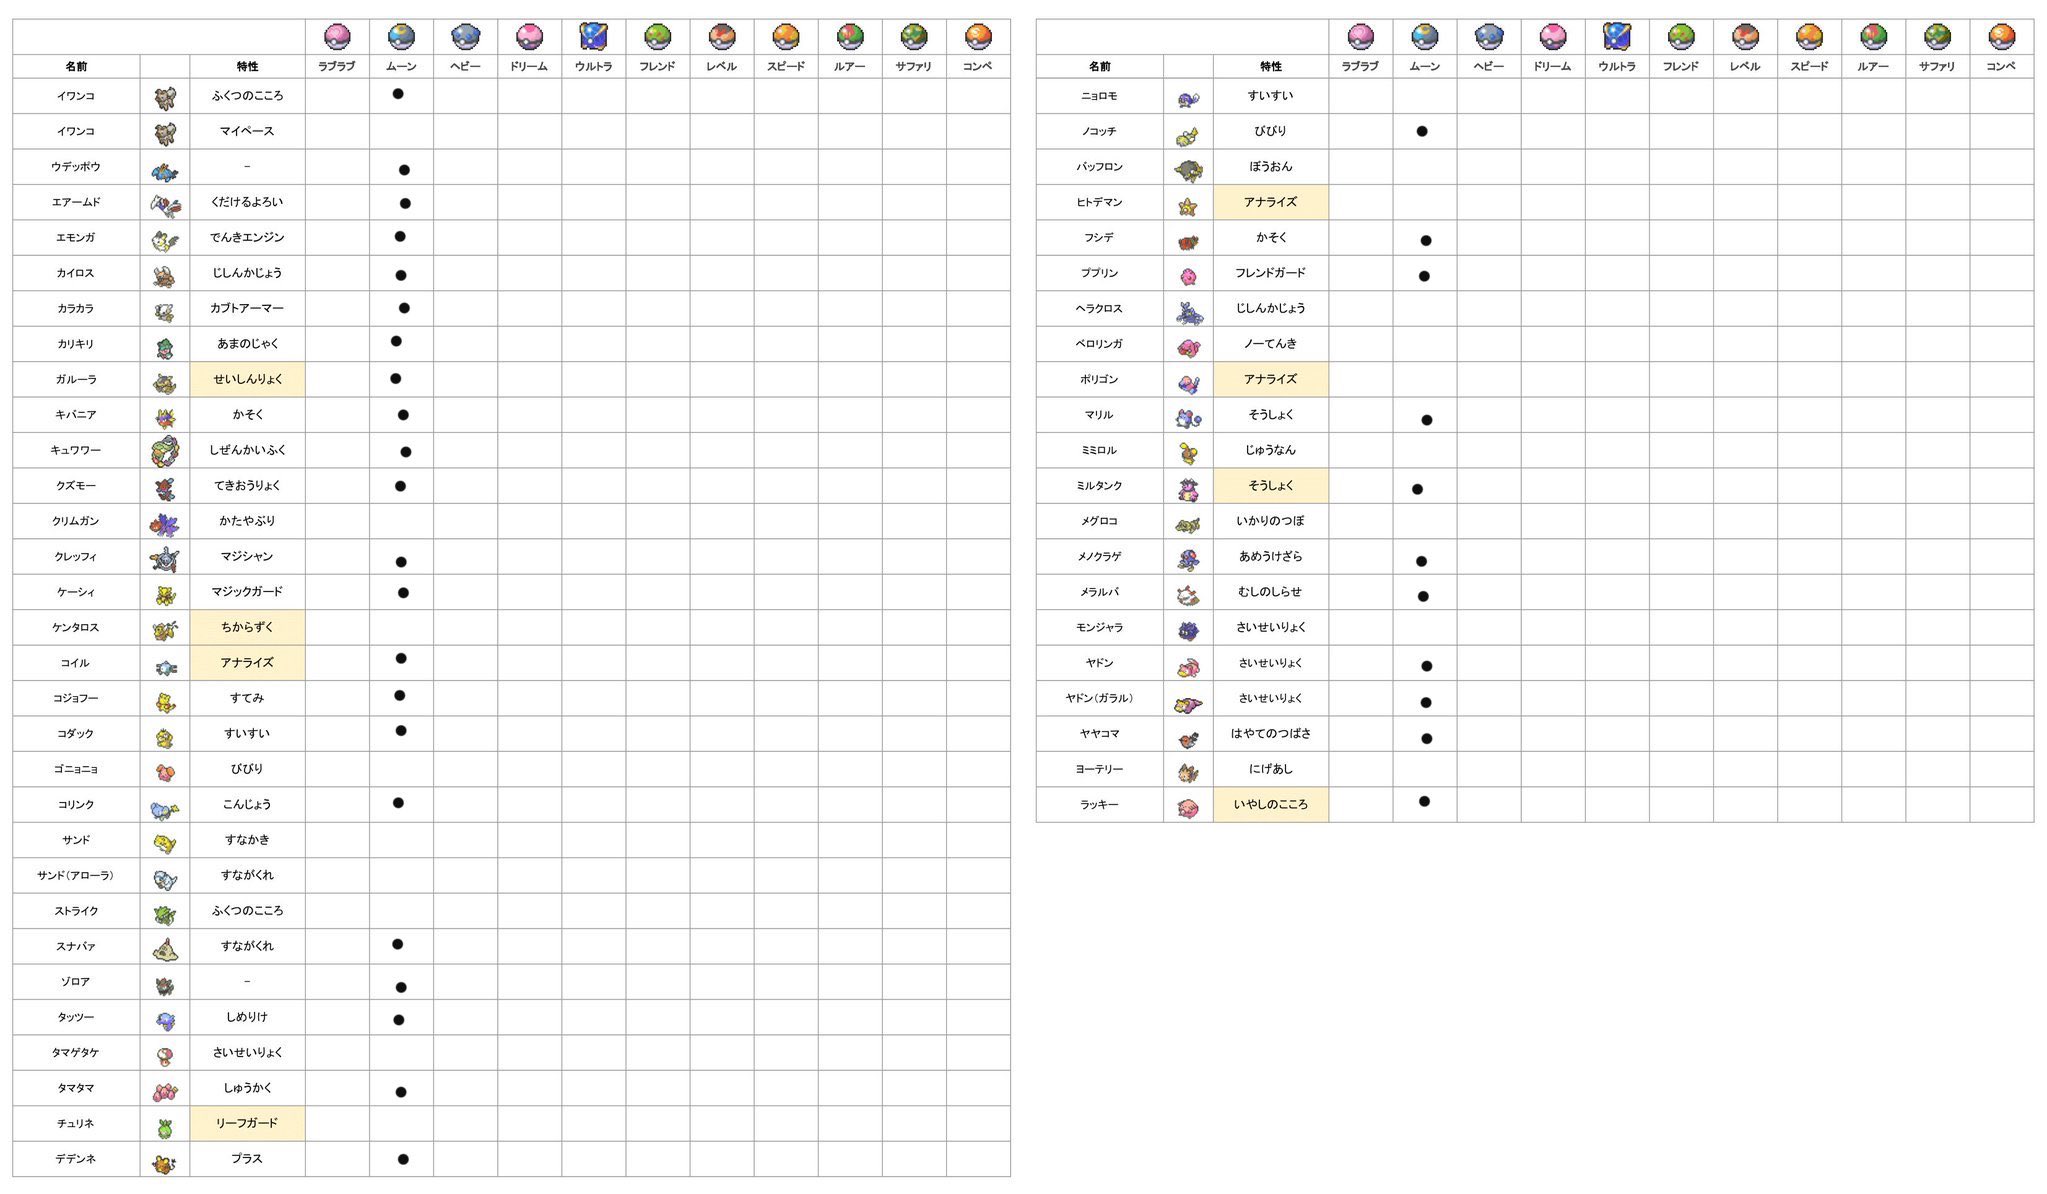Screen dimensions: 2047x1194
Task: Click the ムーン dot in コリンク row
Action: pos(398,803)
